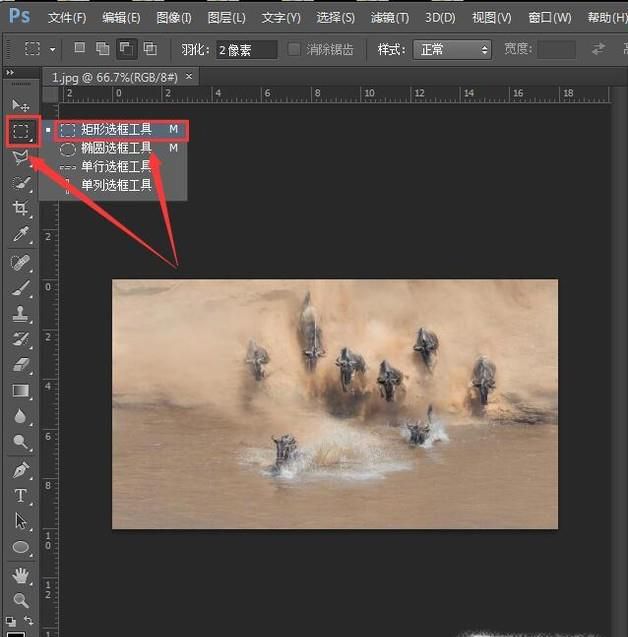Screen dimensions: 628x637
Task: Choose Intersect with Selection mode
Action: [x=150, y=49]
